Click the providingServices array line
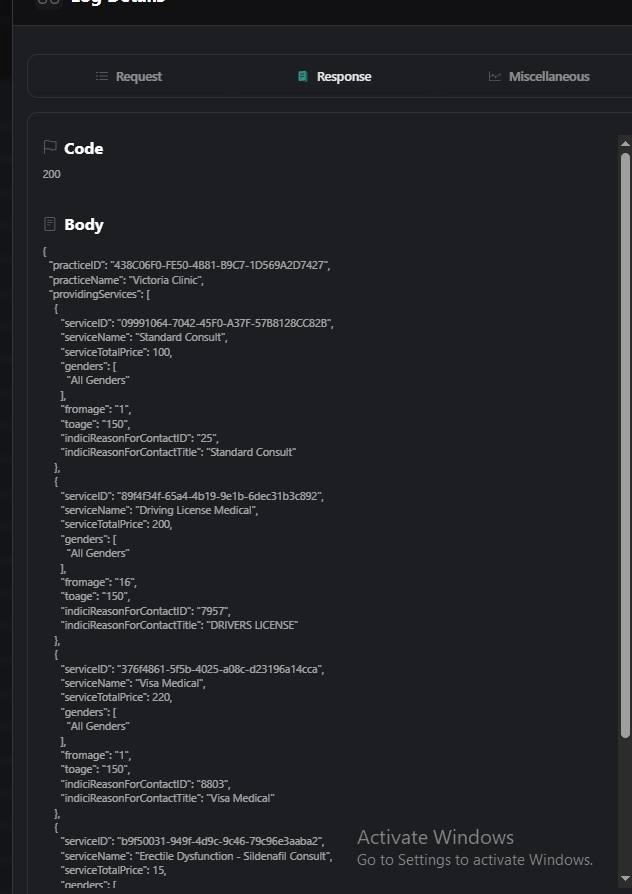Viewport: 632px width, 894px height. click(100, 294)
